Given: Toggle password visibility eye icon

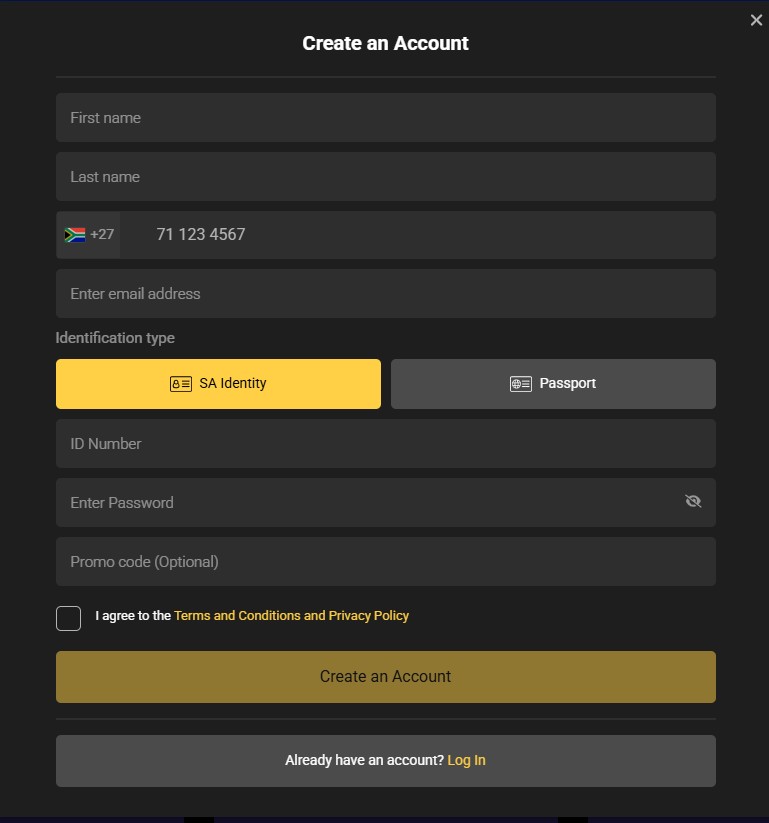Looking at the screenshot, I should (693, 502).
